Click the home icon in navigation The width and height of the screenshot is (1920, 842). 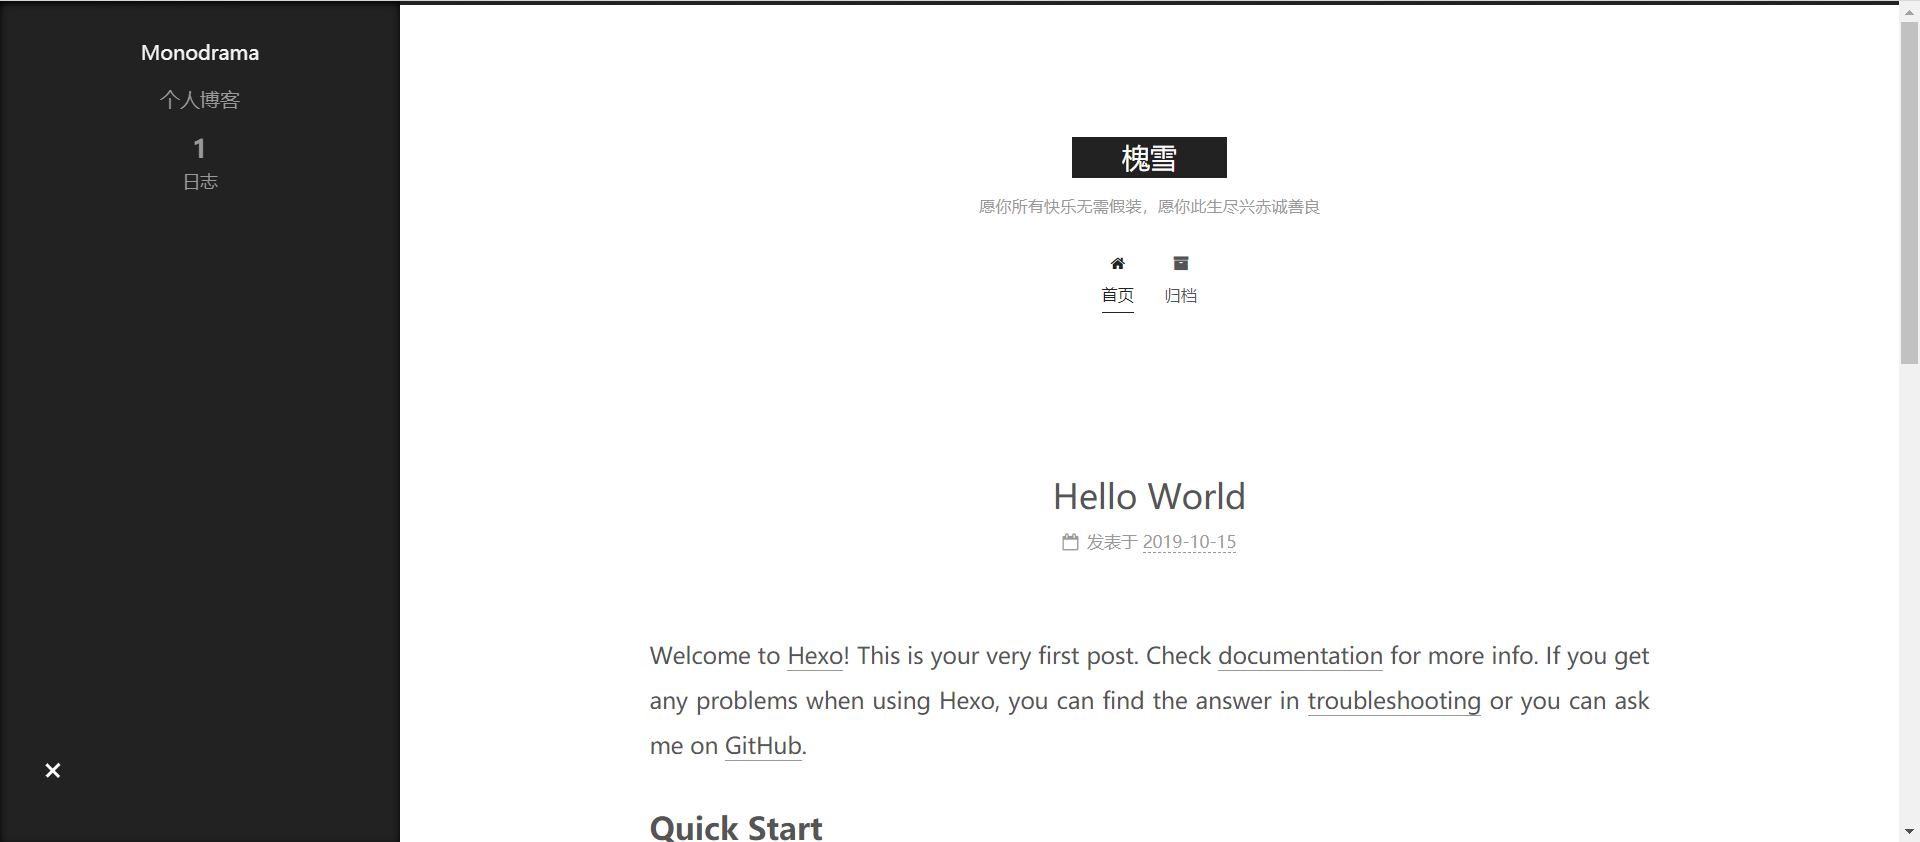pos(1117,264)
